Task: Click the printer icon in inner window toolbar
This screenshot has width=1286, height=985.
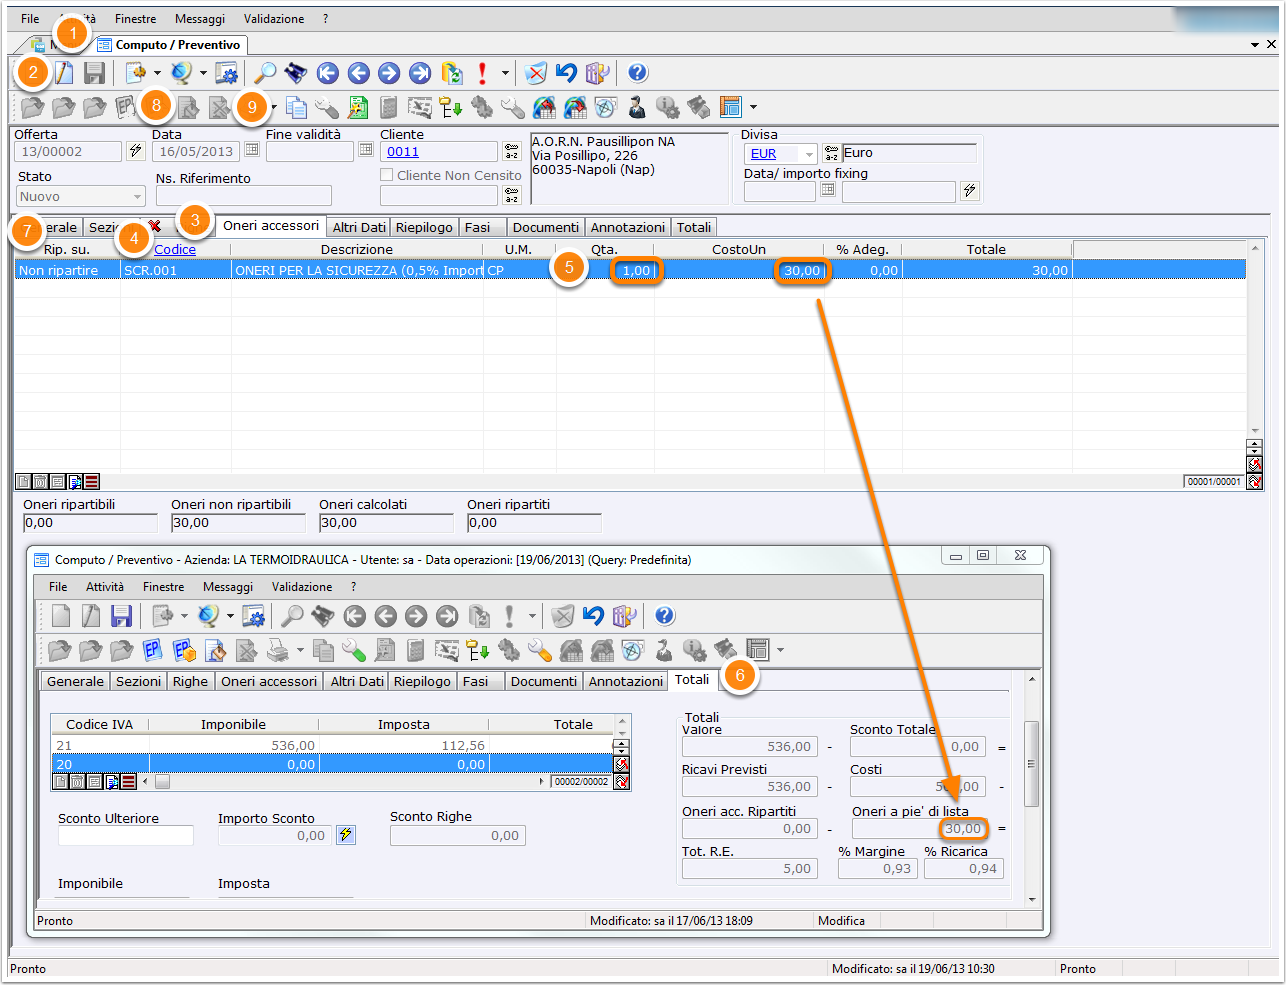Action: (x=278, y=651)
